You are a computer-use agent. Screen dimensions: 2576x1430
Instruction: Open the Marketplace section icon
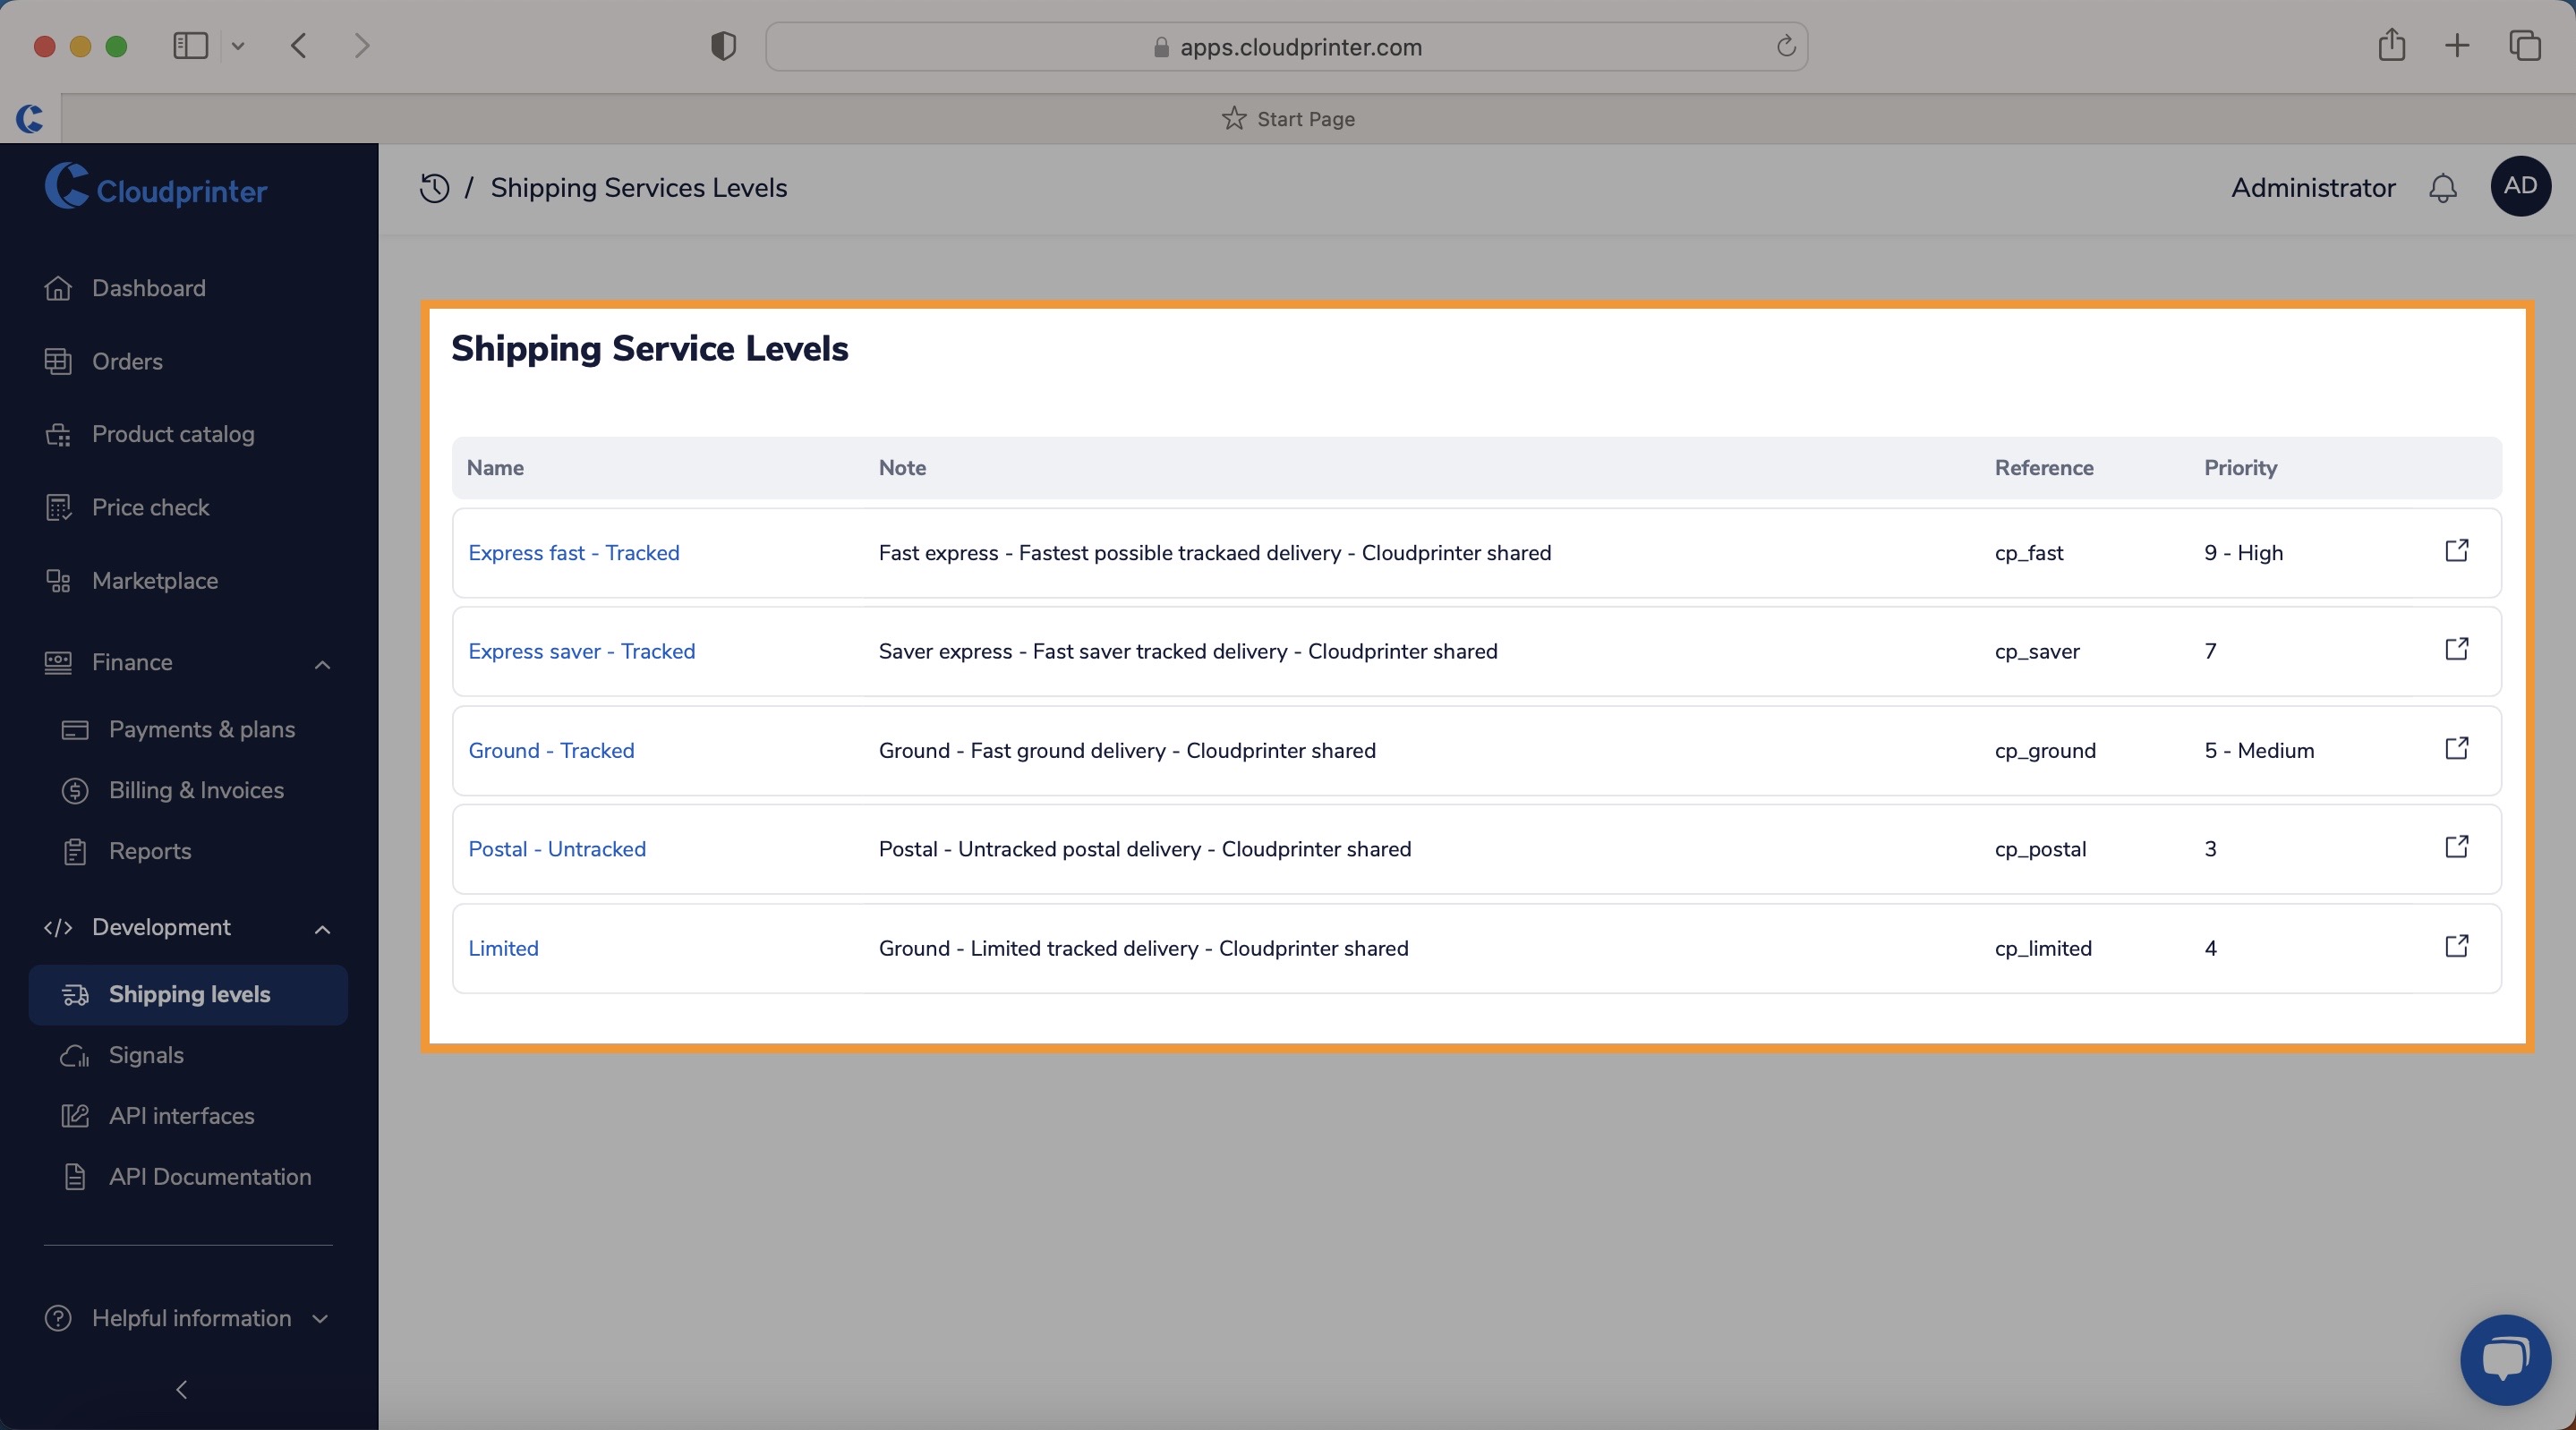[x=58, y=580]
